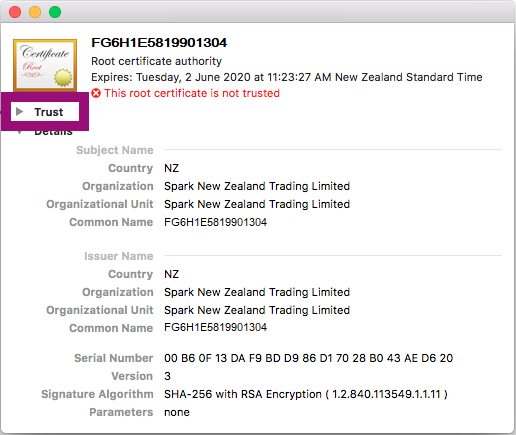The height and width of the screenshot is (435, 516).
Task: Close the certificate window with red button
Action: (15, 12)
